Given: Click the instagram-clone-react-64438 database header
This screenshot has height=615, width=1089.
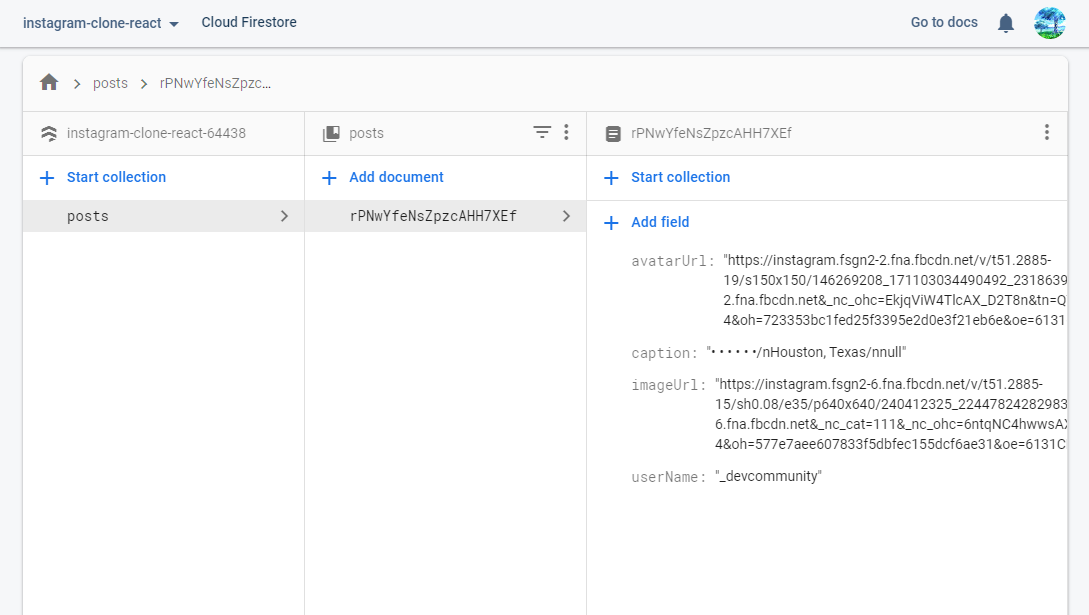Looking at the screenshot, I should [x=156, y=133].
